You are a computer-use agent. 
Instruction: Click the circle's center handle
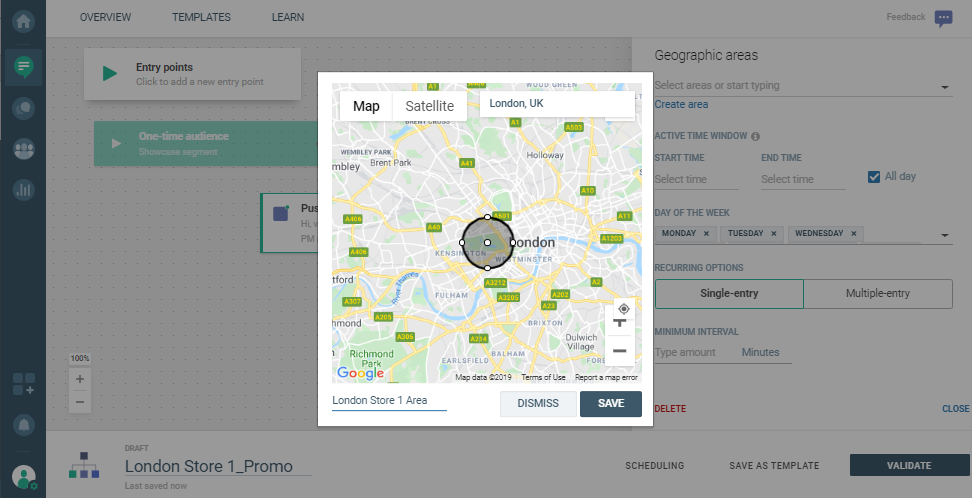[x=488, y=242]
